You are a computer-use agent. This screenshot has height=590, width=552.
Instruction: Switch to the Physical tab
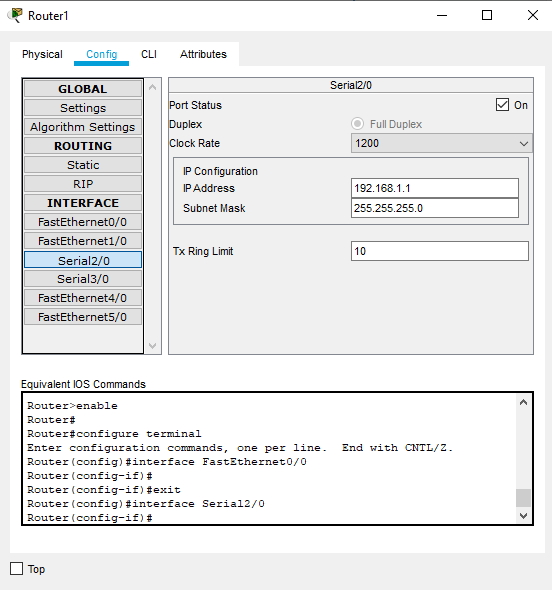42,54
